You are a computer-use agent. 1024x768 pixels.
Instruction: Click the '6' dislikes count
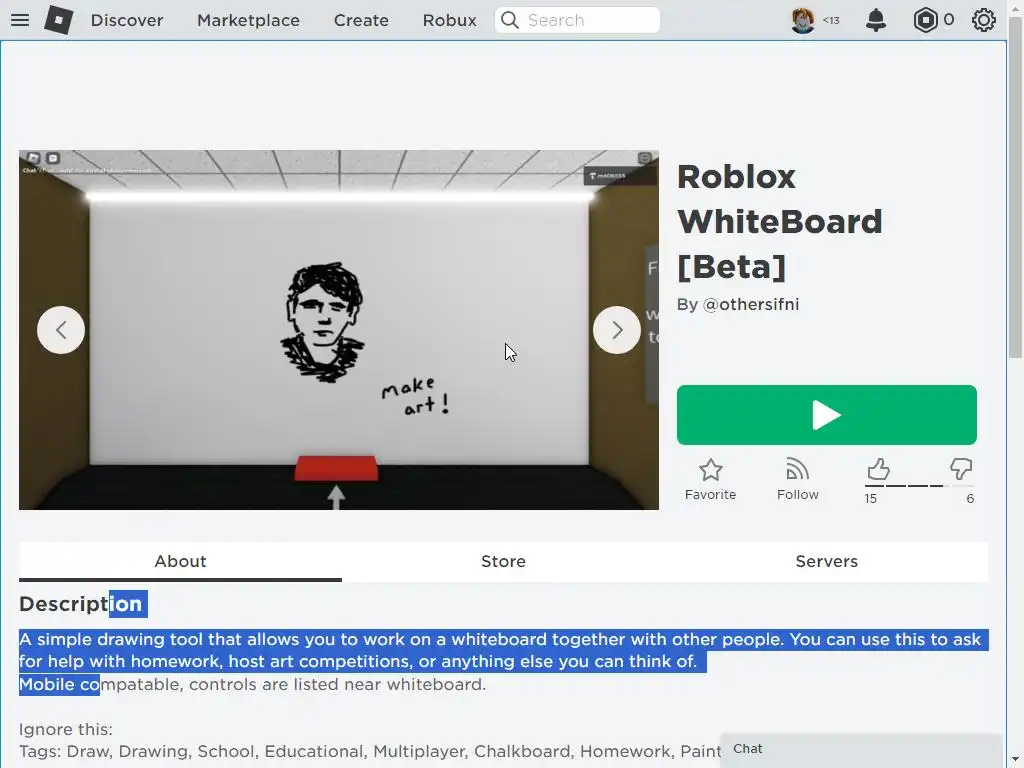[x=970, y=499]
